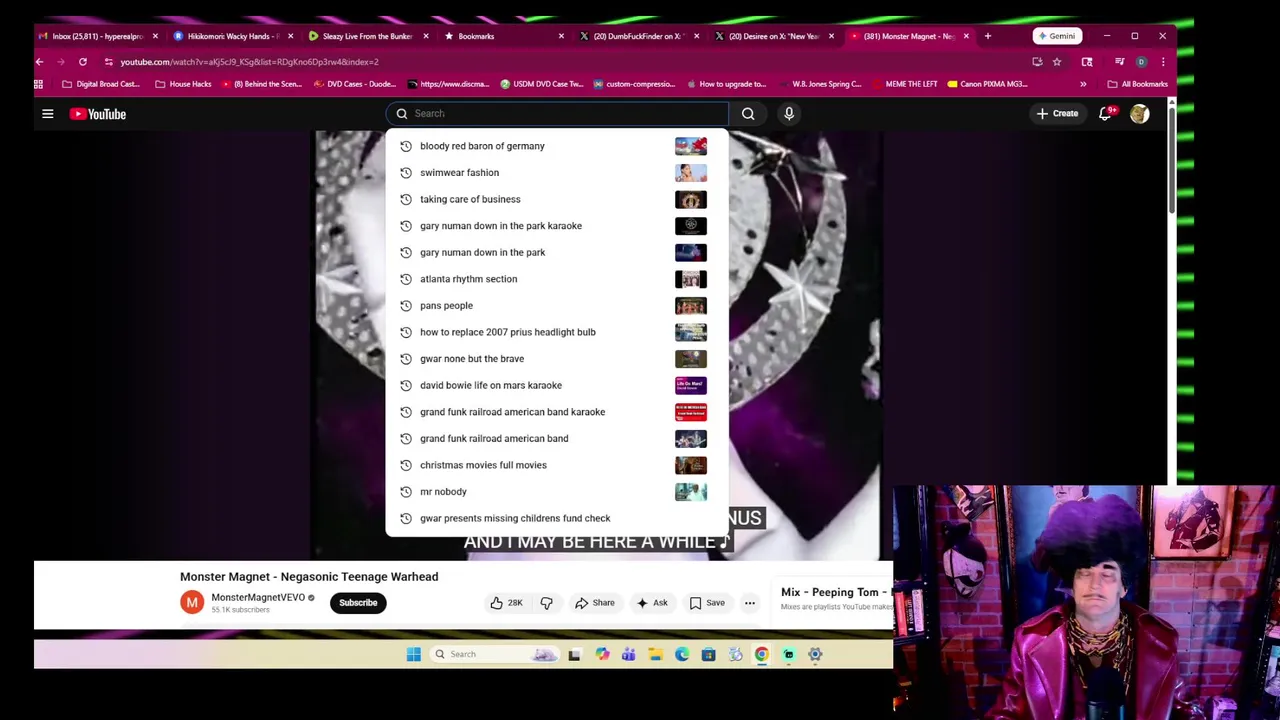Select suggestion 'bloody red baron of germany'
Screen dimensions: 1280x720
[557, 146]
